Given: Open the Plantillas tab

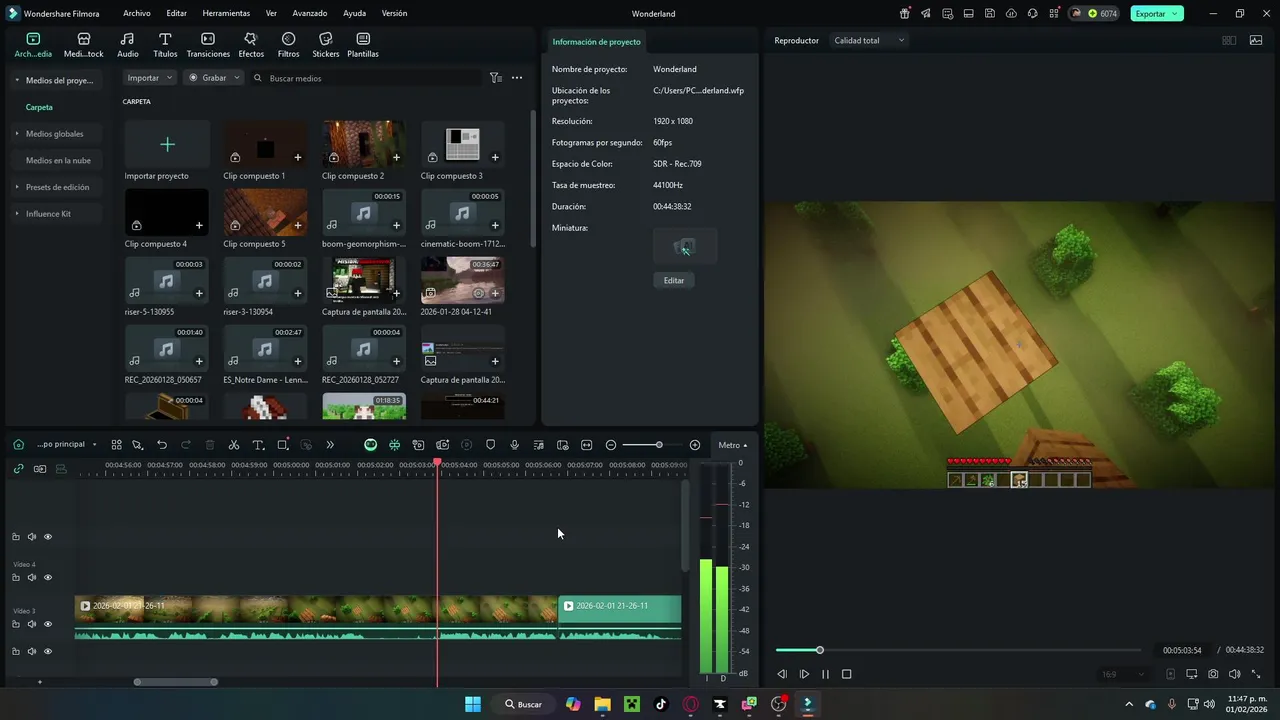Looking at the screenshot, I should [363, 45].
